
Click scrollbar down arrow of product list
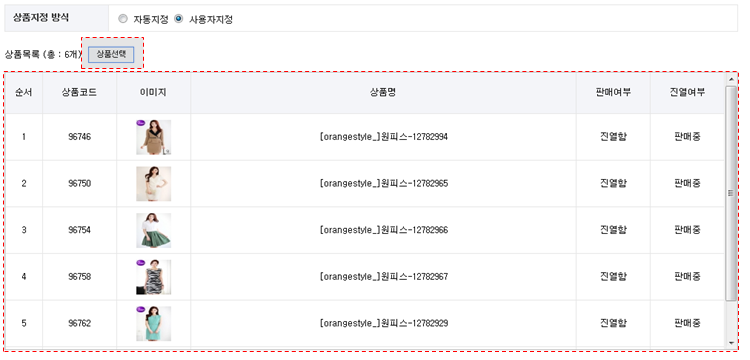coord(731,343)
